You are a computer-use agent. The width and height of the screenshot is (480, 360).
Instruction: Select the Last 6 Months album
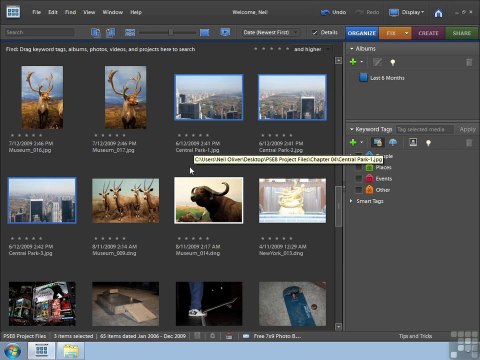coord(382,78)
